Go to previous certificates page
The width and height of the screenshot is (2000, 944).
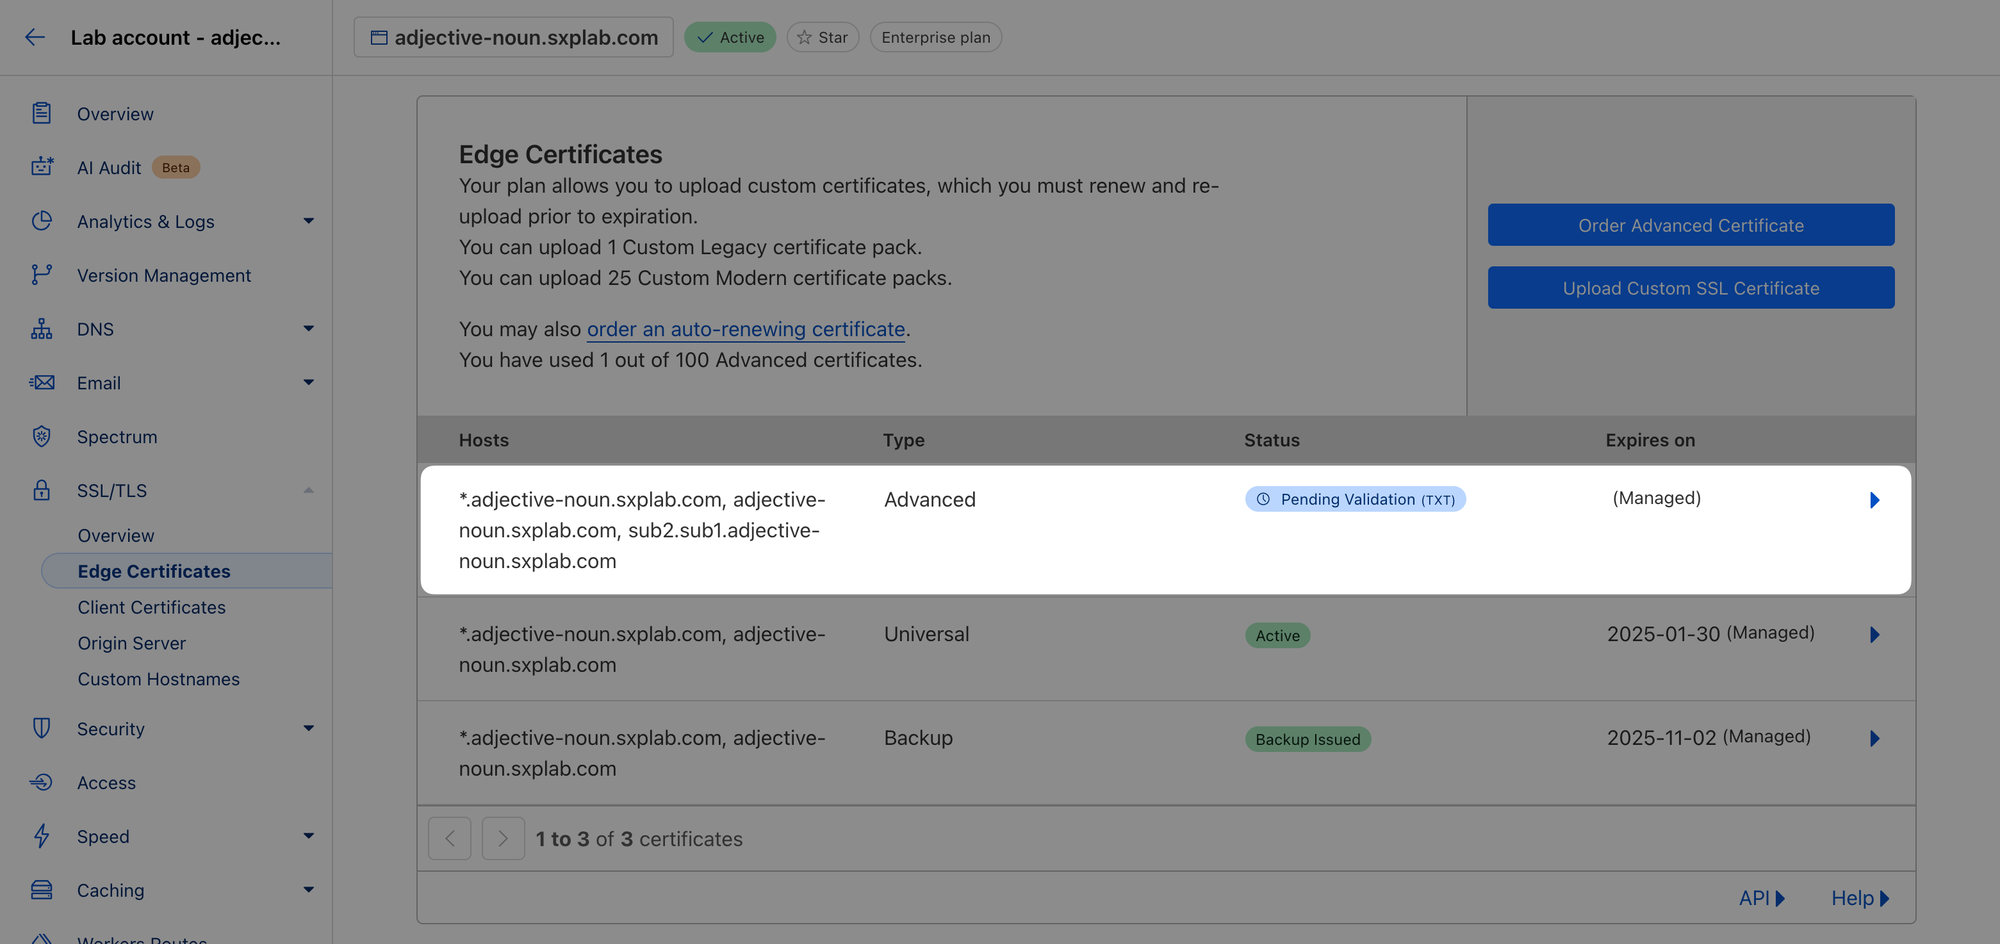(x=450, y=838)
